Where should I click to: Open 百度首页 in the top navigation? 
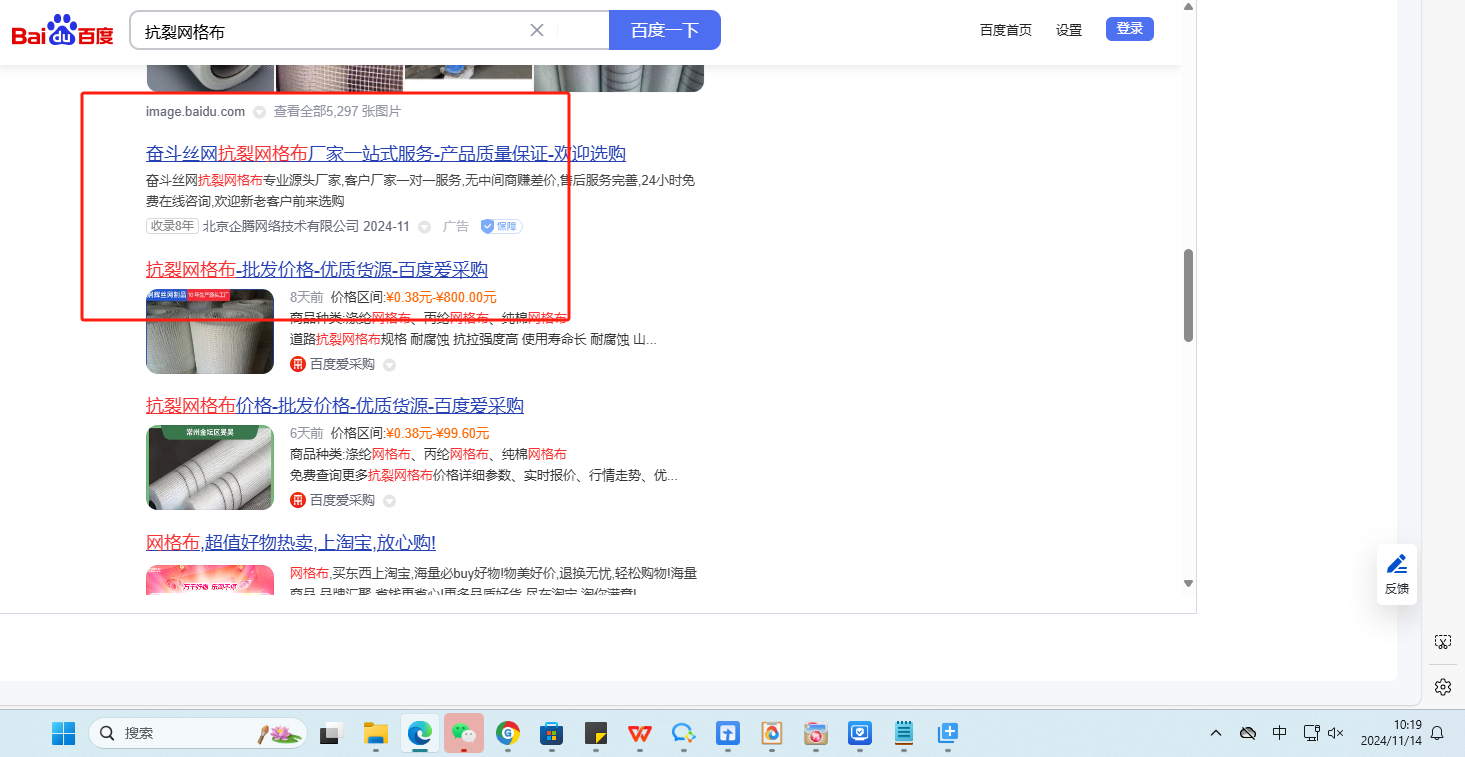tap(1005, 30)
